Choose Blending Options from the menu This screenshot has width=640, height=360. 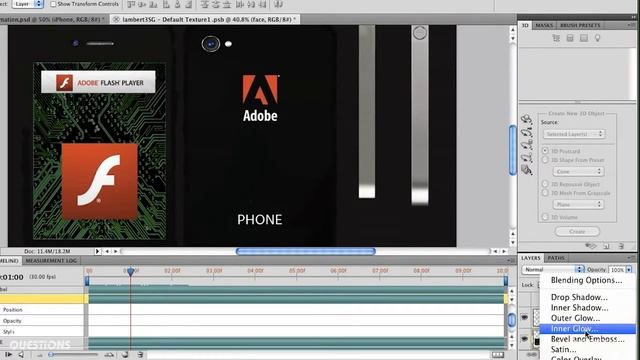coord(587,280)
